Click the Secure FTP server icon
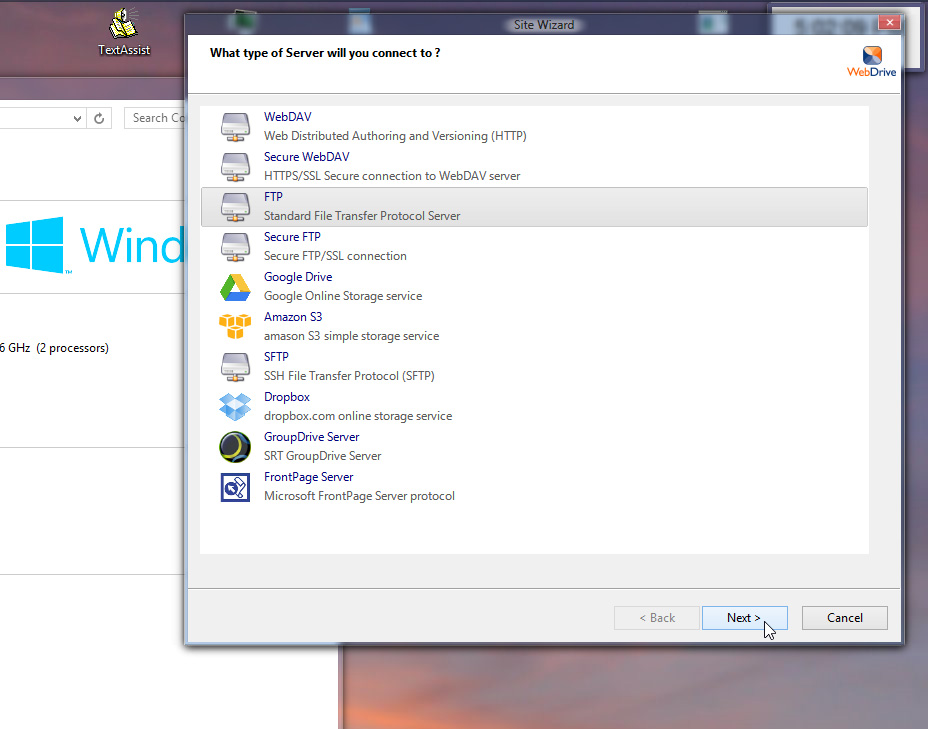The width and height of the screenshot is (928, 729). [235, 247]
